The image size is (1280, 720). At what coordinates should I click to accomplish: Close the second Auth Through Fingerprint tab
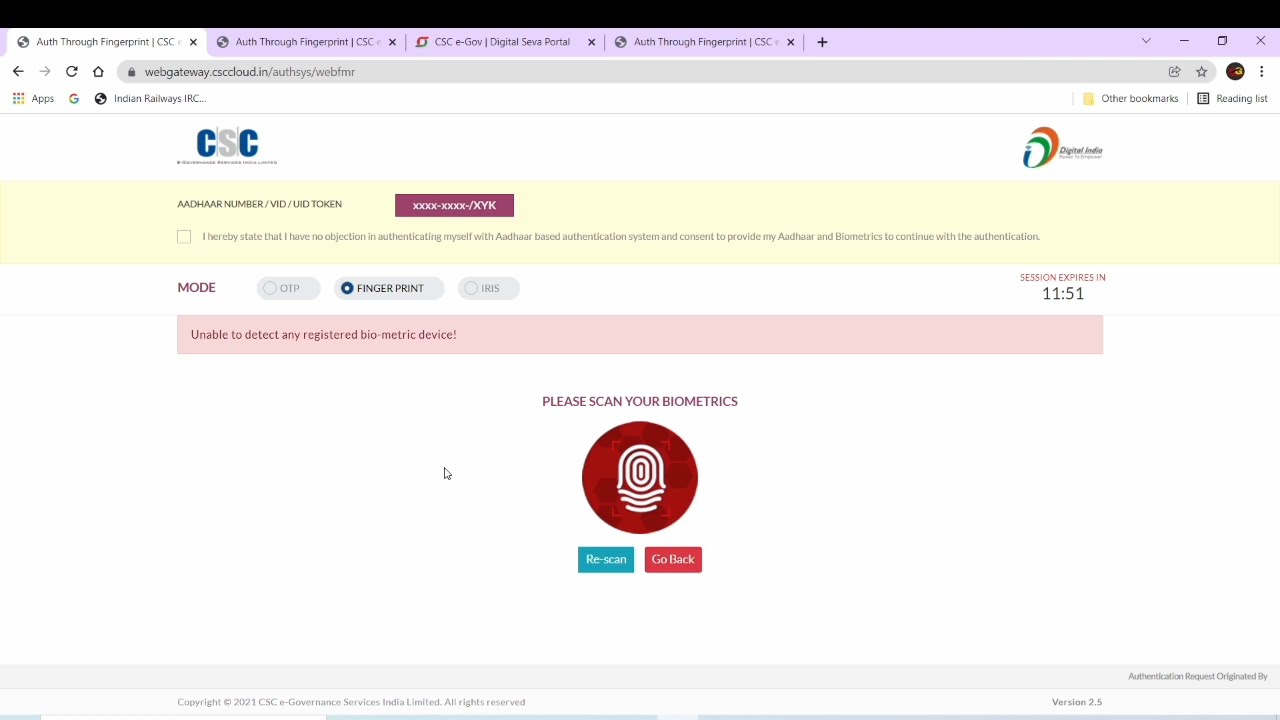click(392, 42)
